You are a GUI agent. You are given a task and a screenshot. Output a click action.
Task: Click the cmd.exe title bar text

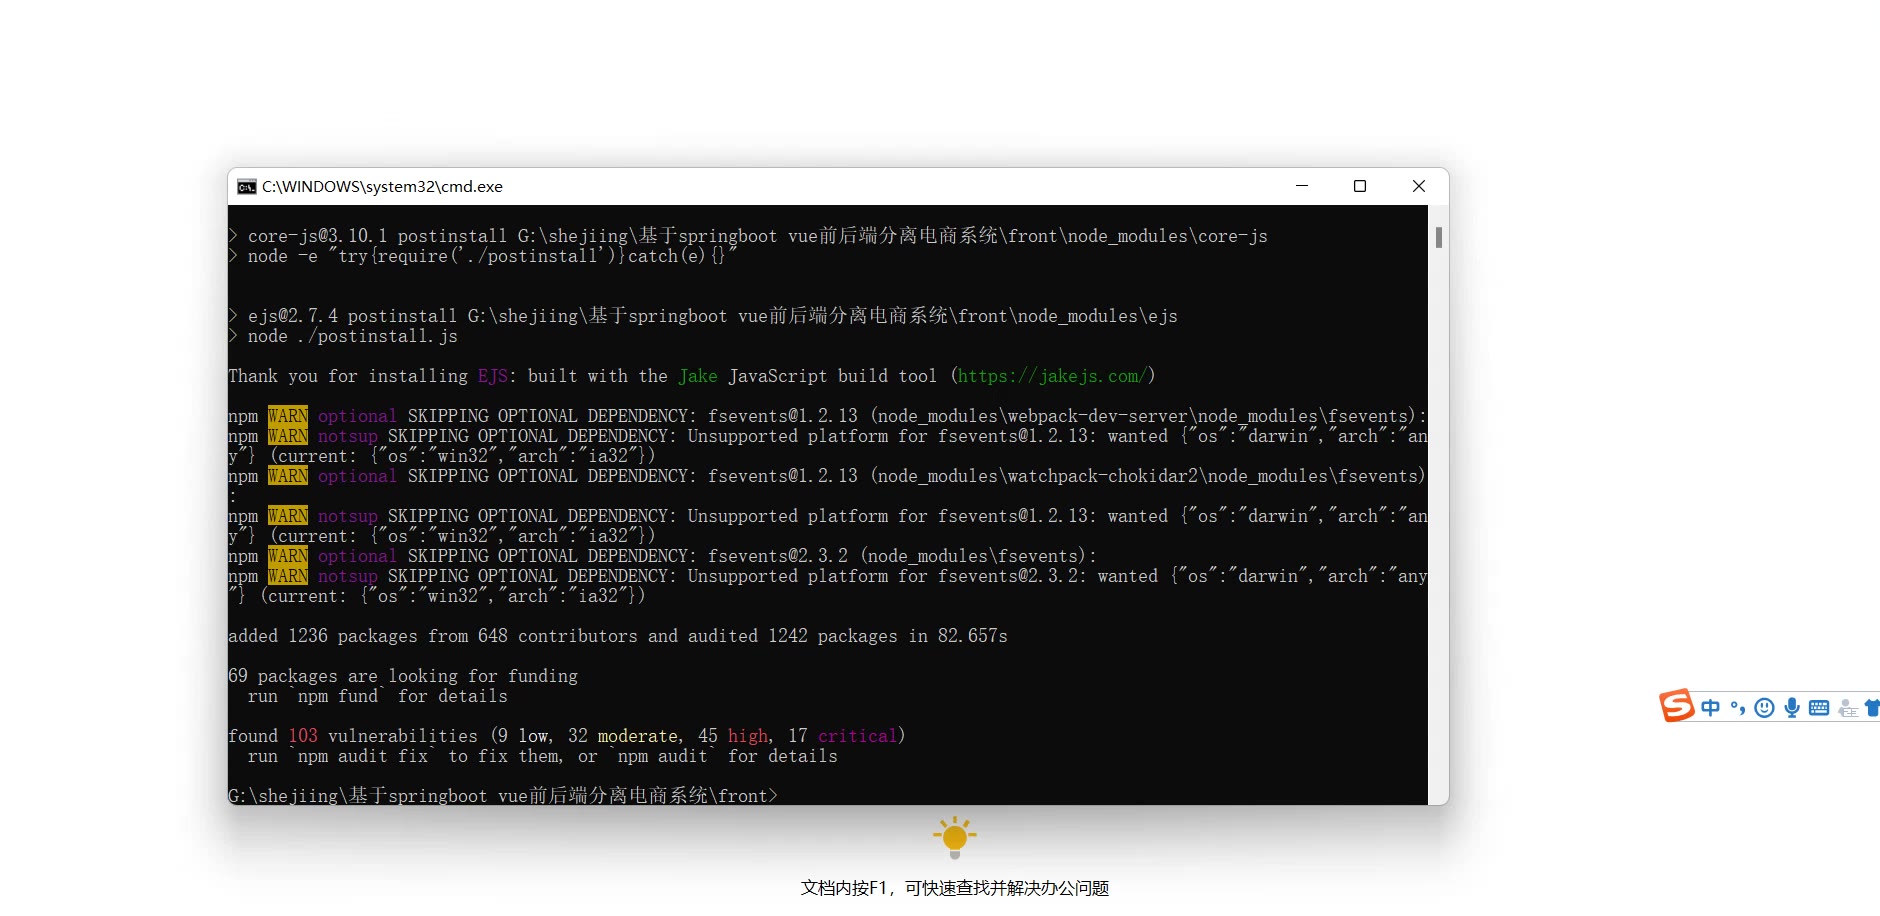click(x=382, y=187)
